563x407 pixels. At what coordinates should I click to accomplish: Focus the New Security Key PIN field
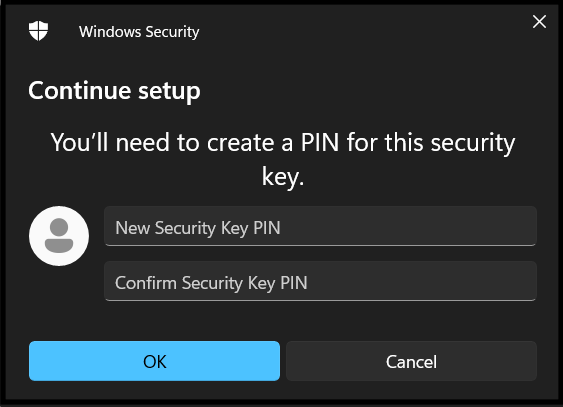pos(320,226)
